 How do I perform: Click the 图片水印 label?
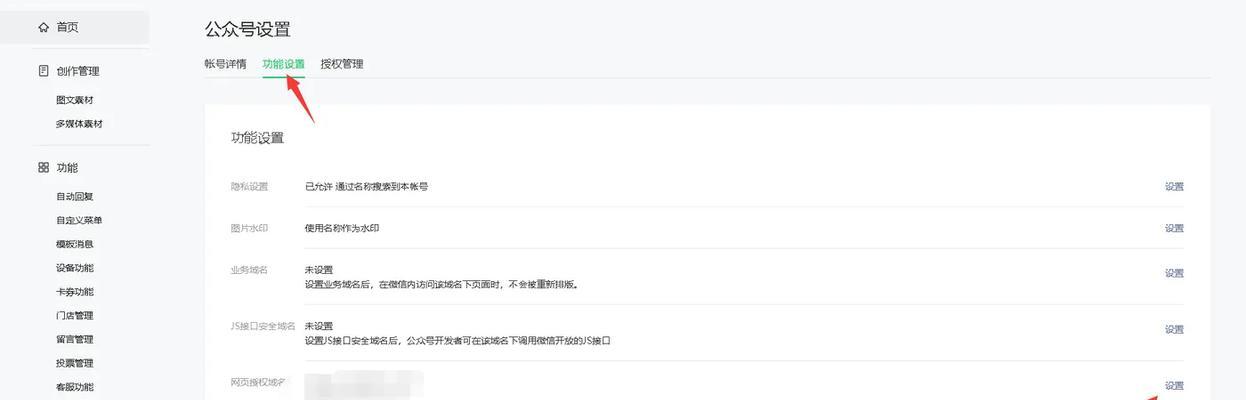point(249,229)
